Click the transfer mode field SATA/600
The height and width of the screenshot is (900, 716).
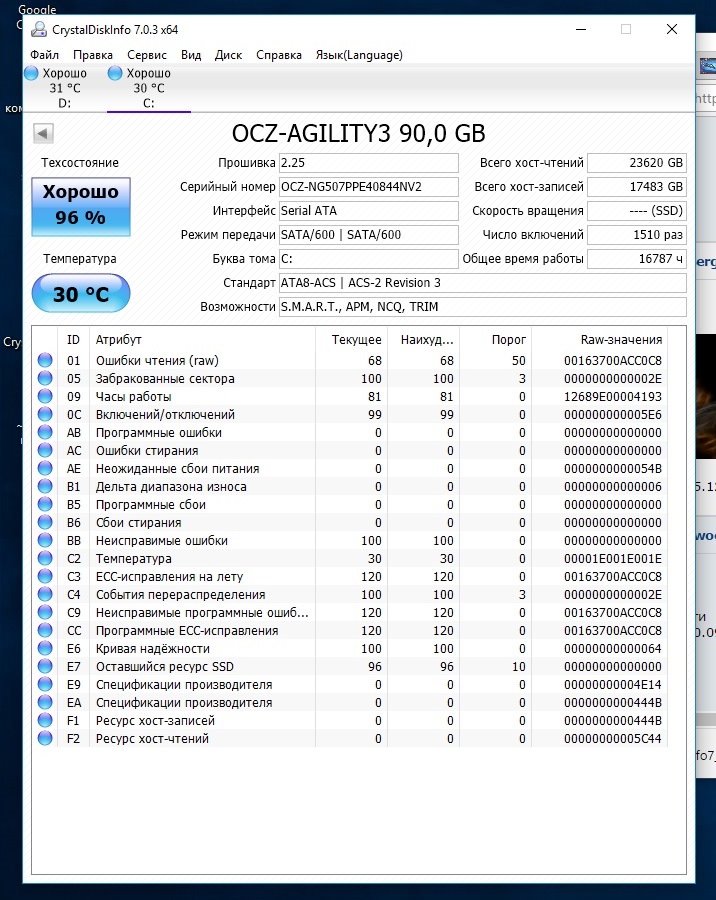pyautogui.click(x=369, y=235)
